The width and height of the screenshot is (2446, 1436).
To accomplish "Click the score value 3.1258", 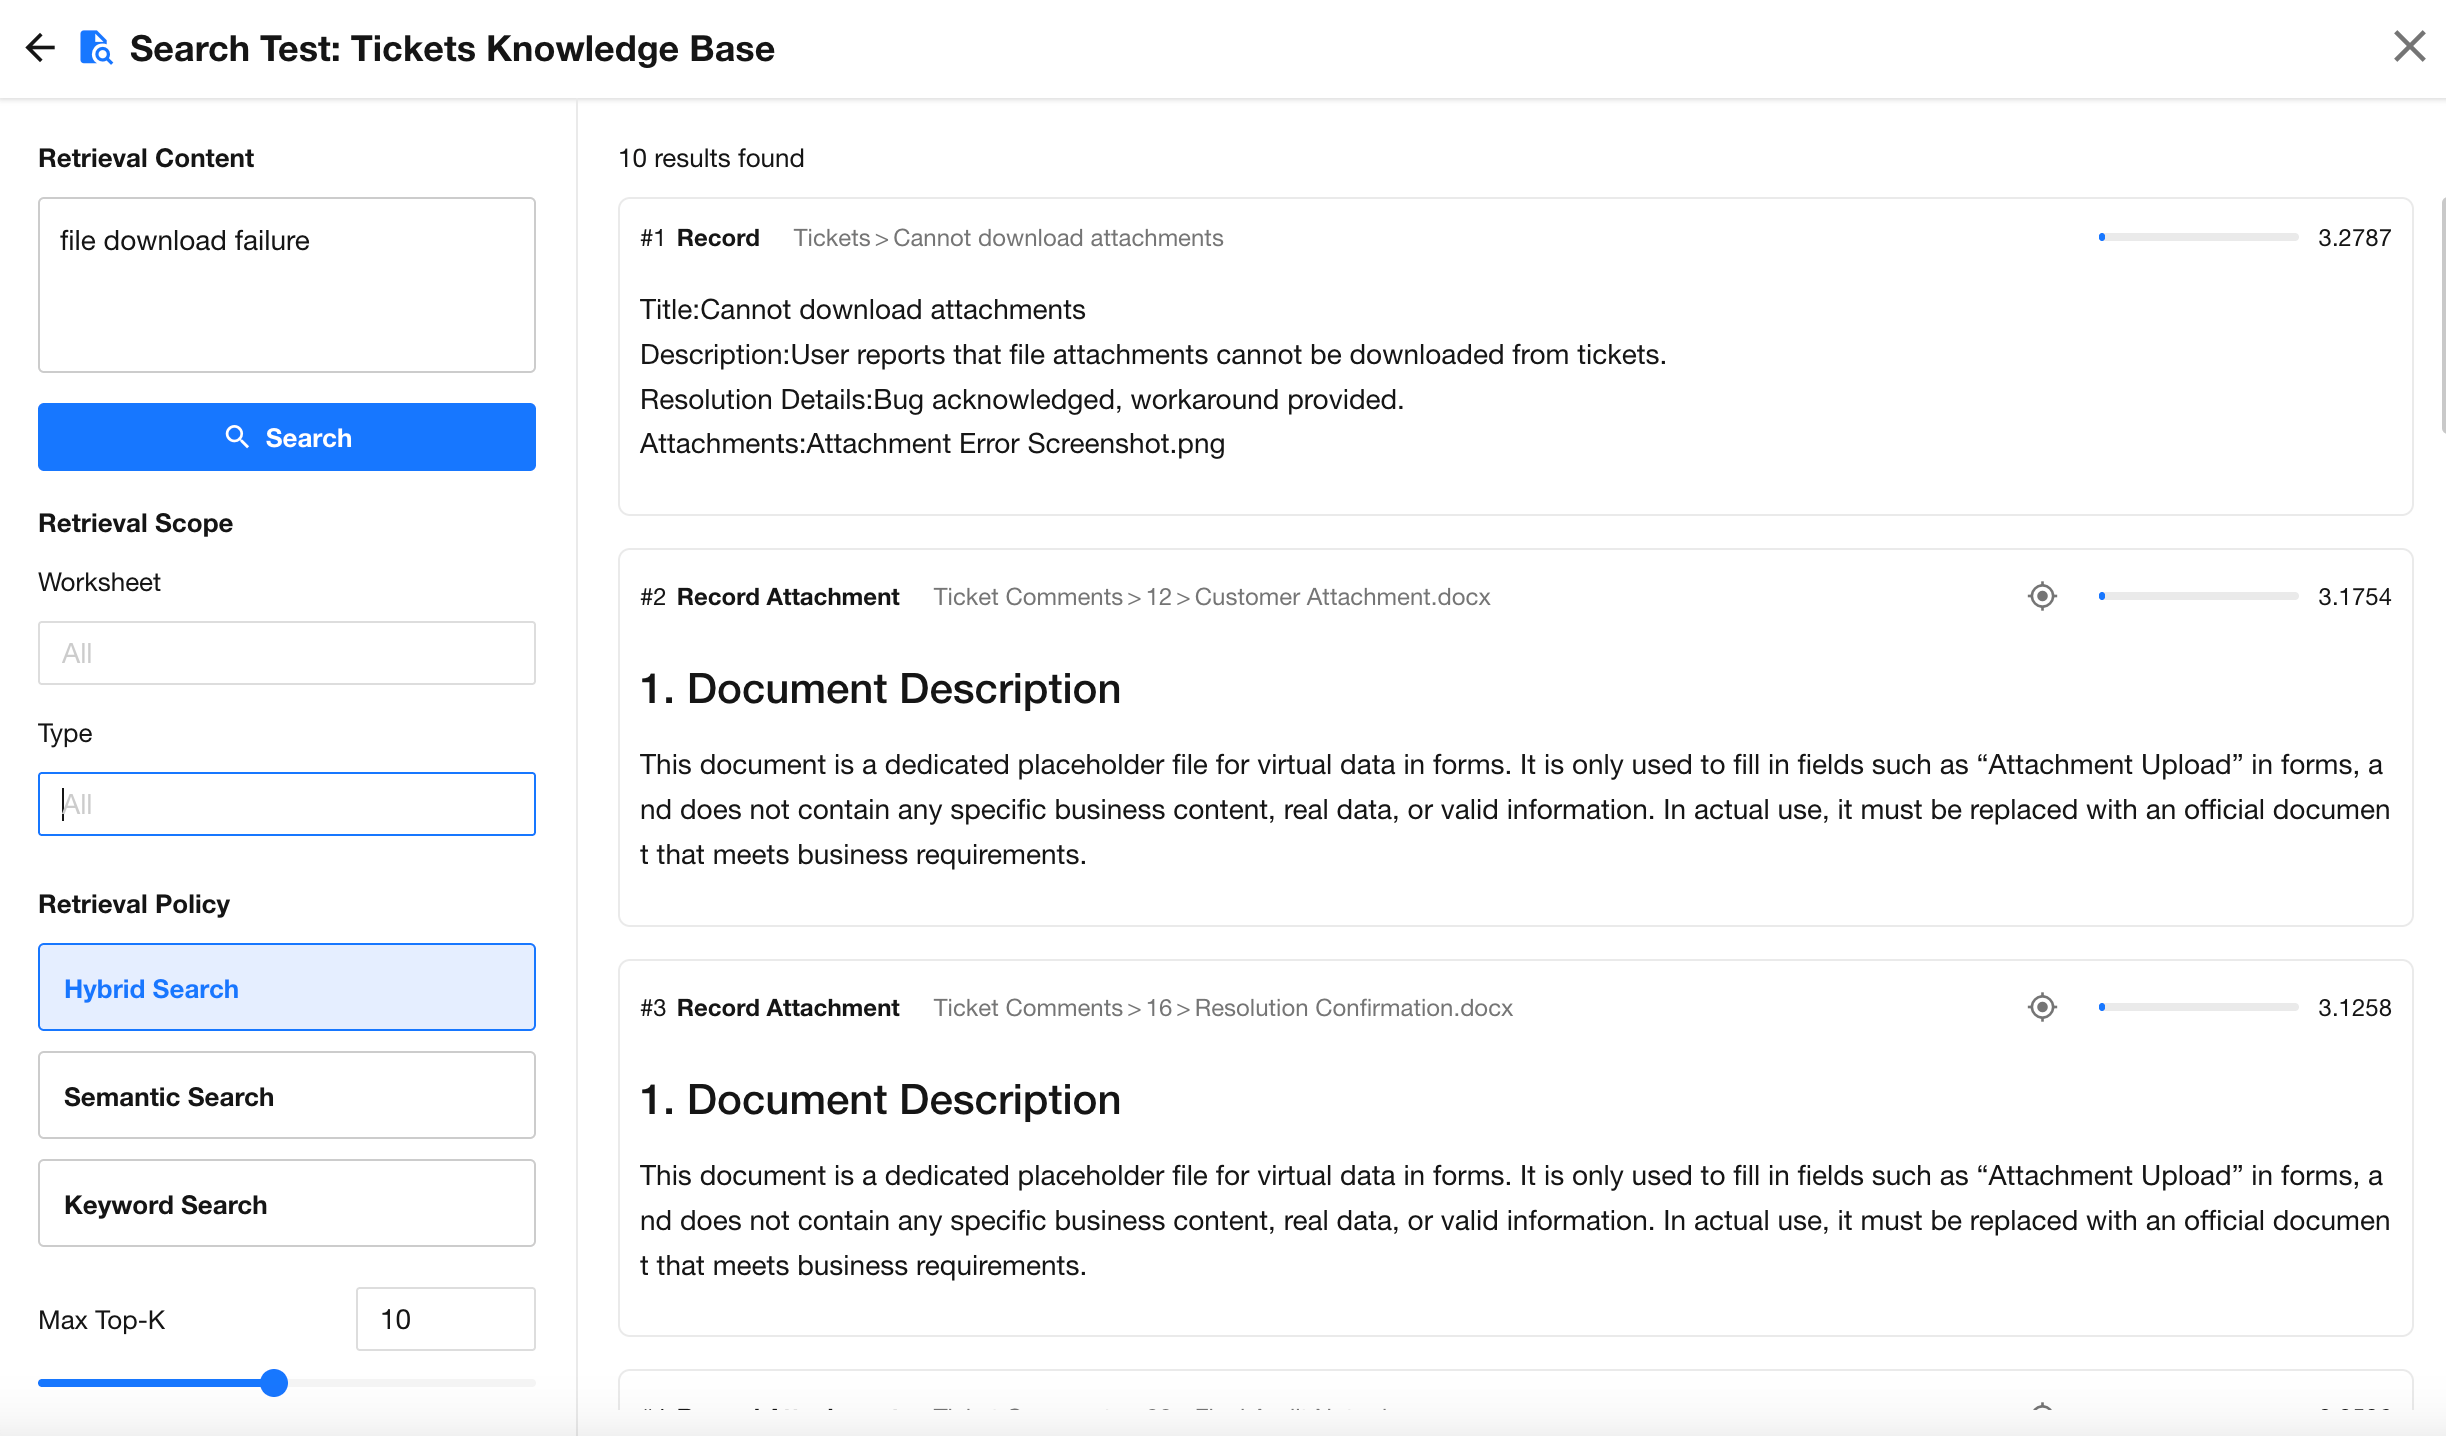I will coord(2354,1008).
